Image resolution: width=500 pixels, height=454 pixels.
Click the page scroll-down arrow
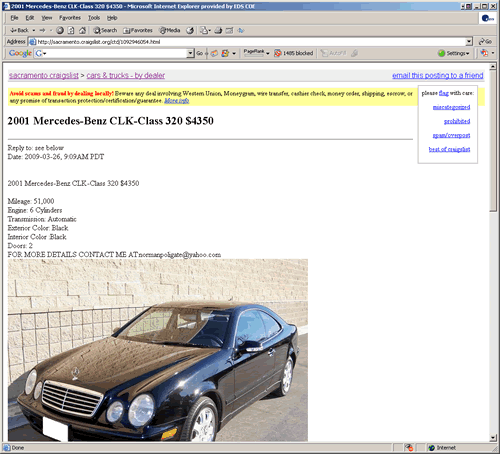(493, 438)
